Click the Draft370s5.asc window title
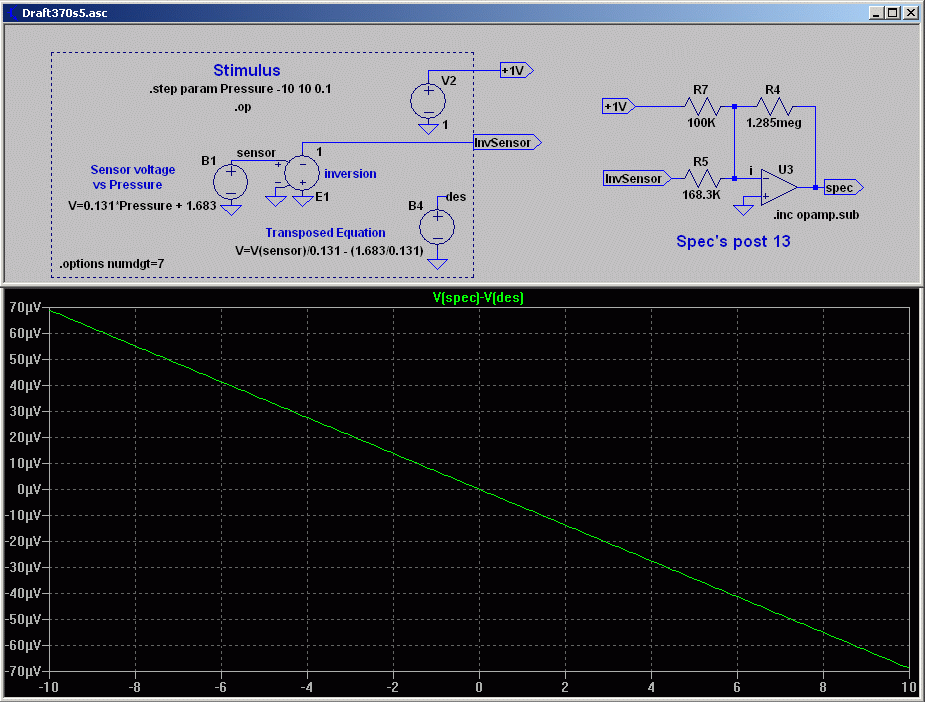 [x=64, y=13]
